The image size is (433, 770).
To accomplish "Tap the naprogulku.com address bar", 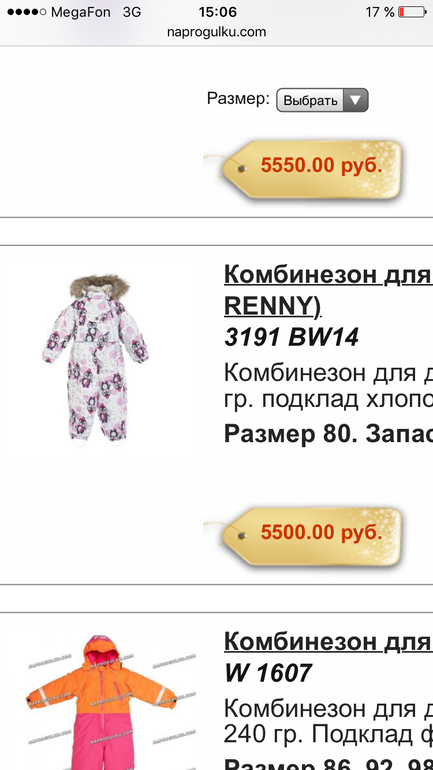I will [216, 32].
